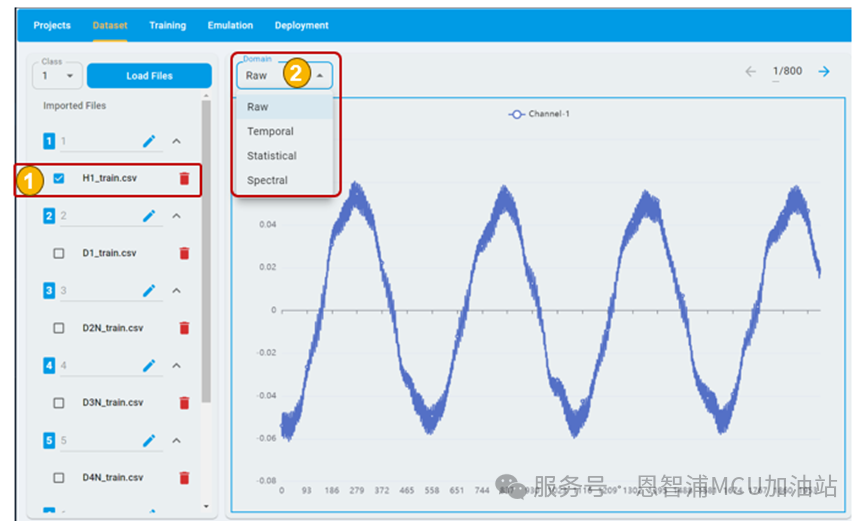Click the file list scroll-down arrow
The image size is (865, 521).
coord(206,506)
